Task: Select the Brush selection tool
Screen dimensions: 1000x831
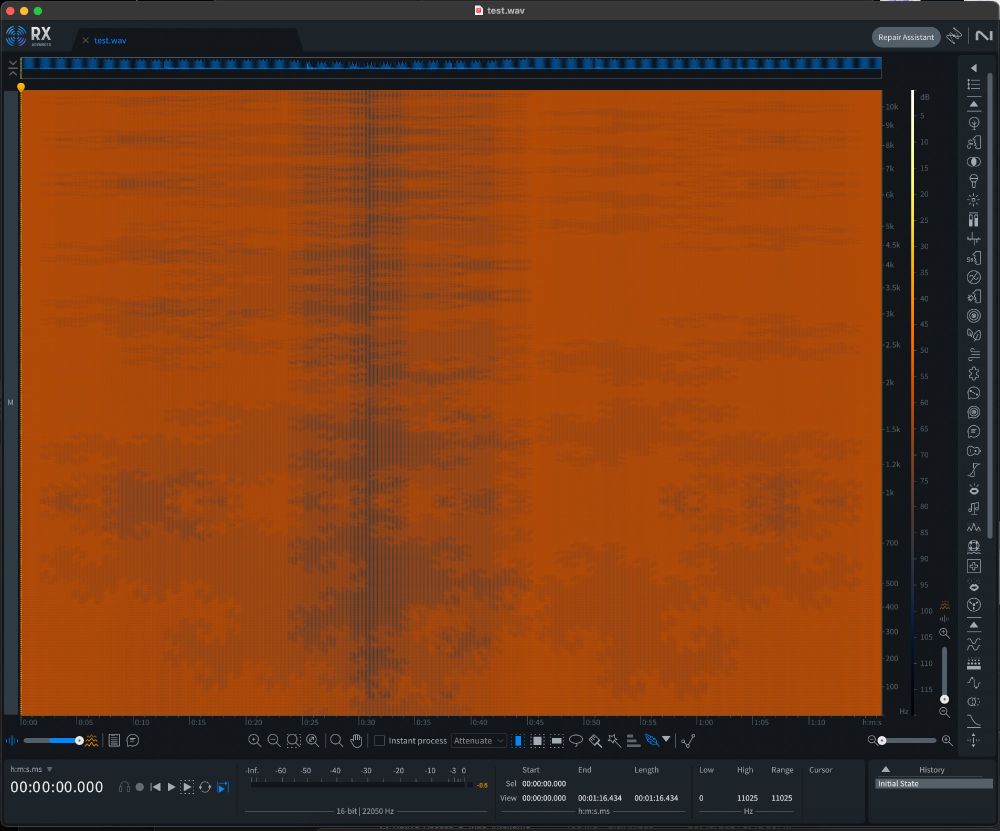Action: [595, 740]
